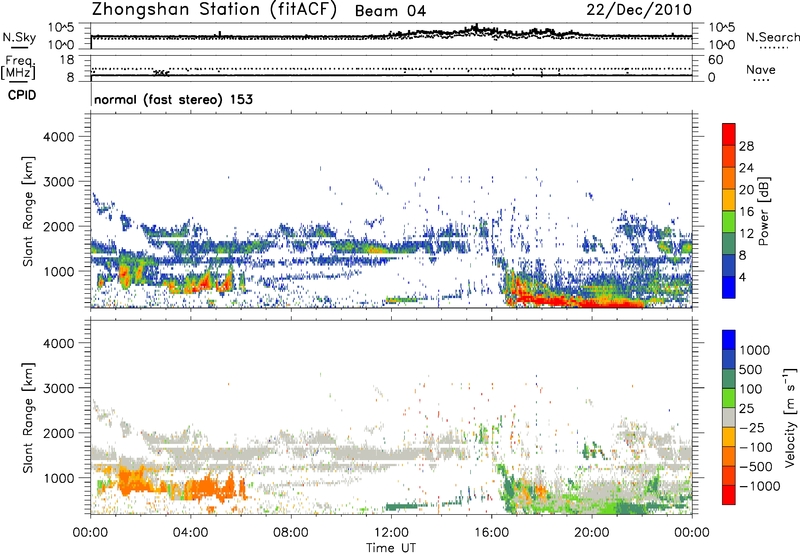Screen dimensions: 800x554
Task: Pick the red bottom segment of the Velocity colorbar
Action: pos(729,495)
